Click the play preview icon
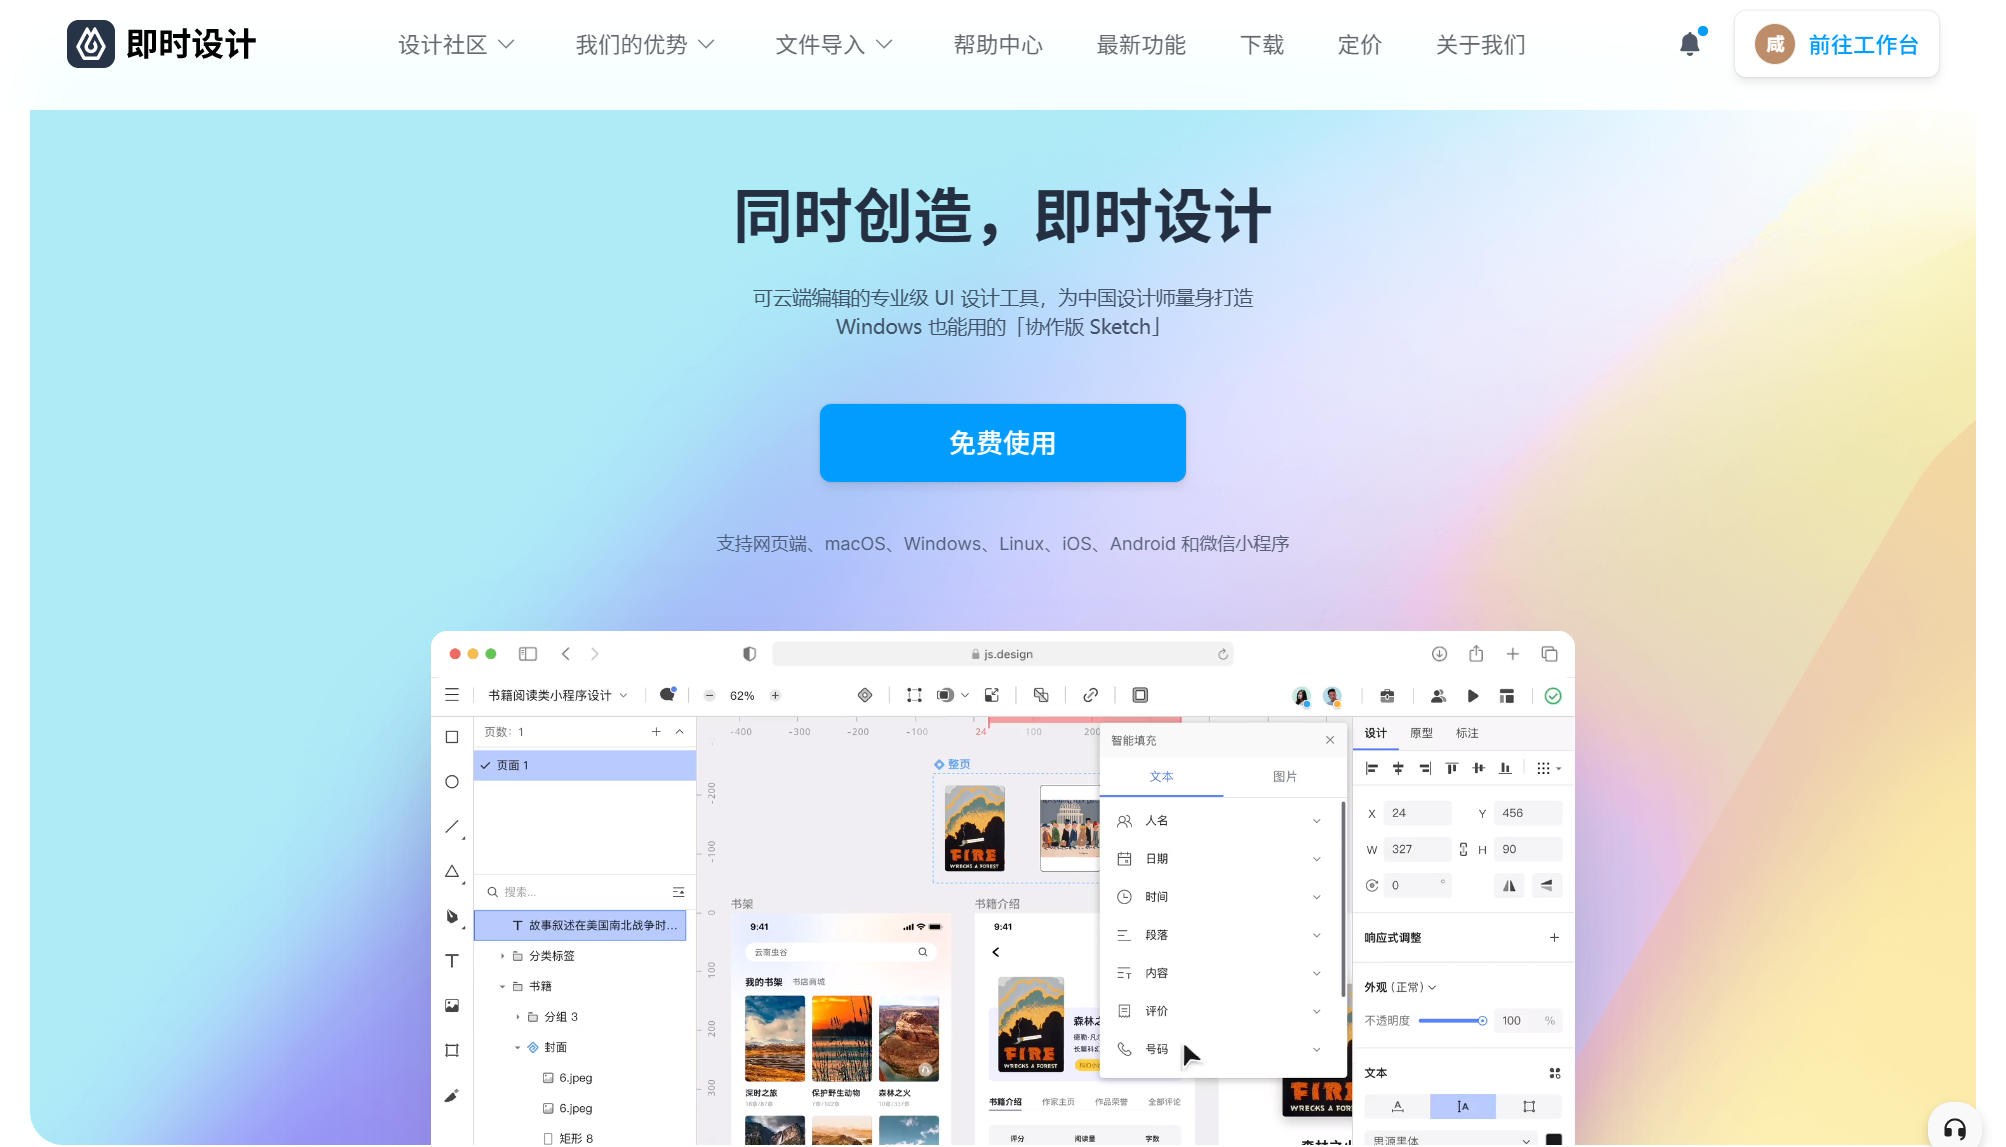Screen dimensions: 2006x1147 [x=1473, y=696]
